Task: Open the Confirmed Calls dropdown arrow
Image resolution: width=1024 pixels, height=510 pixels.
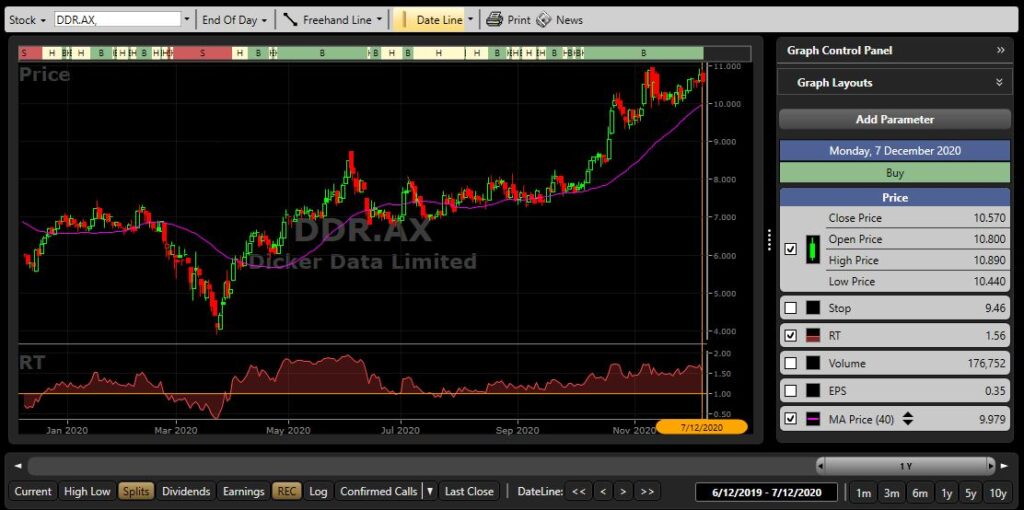Action: [430, 491]
